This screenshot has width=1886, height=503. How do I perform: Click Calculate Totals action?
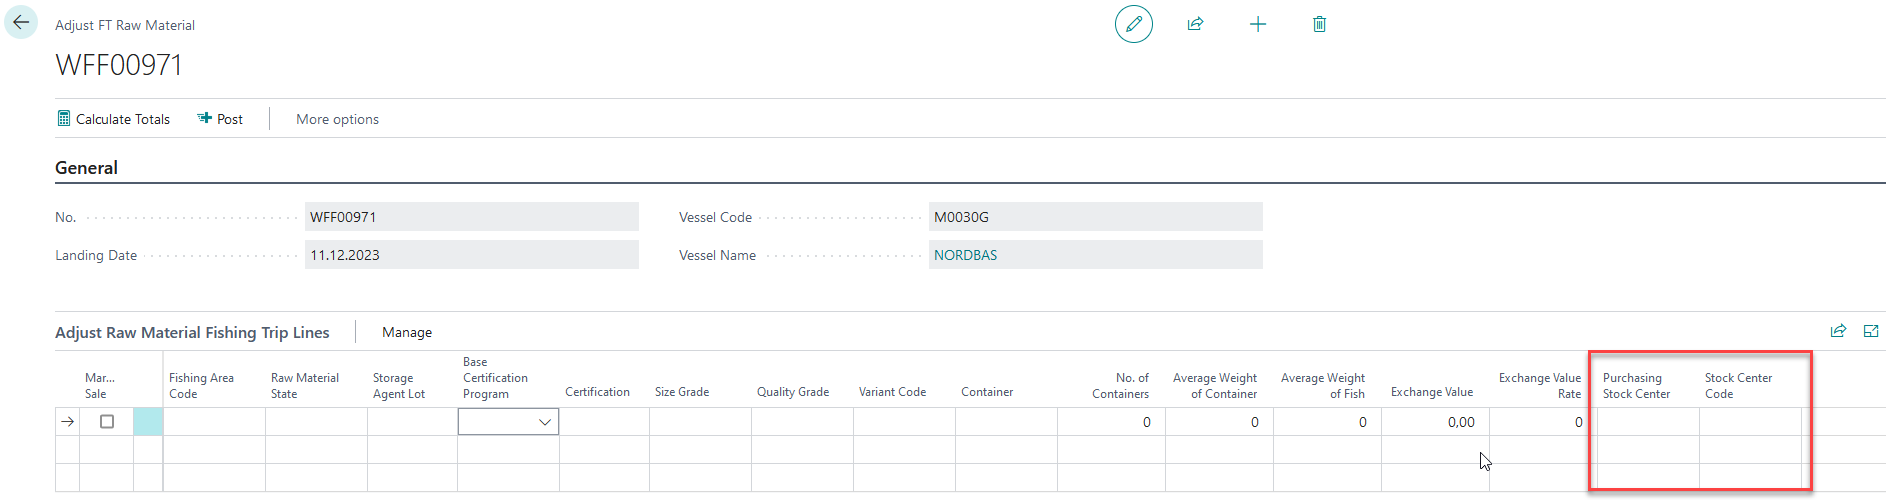(x=114, y=119)
